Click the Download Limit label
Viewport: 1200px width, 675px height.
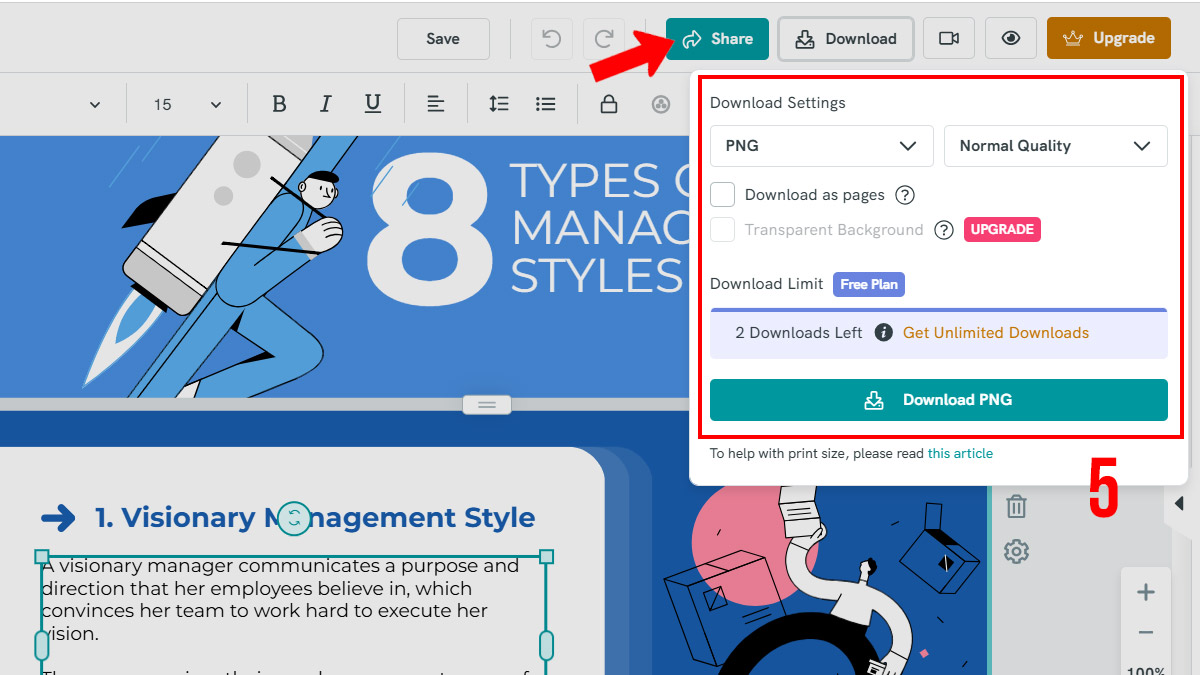(x=767, y=284)
